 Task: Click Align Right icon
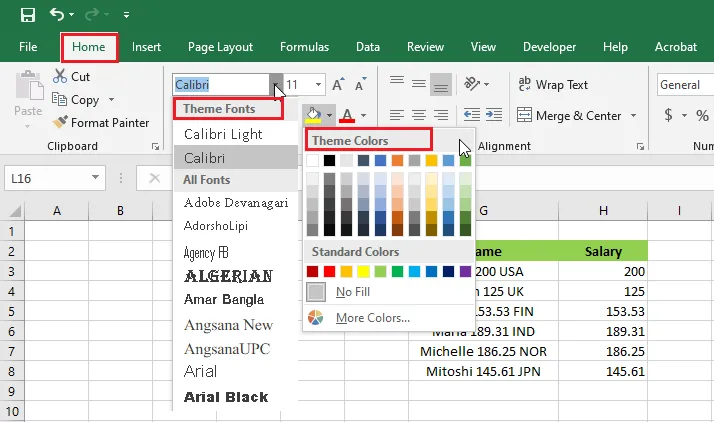441,115
